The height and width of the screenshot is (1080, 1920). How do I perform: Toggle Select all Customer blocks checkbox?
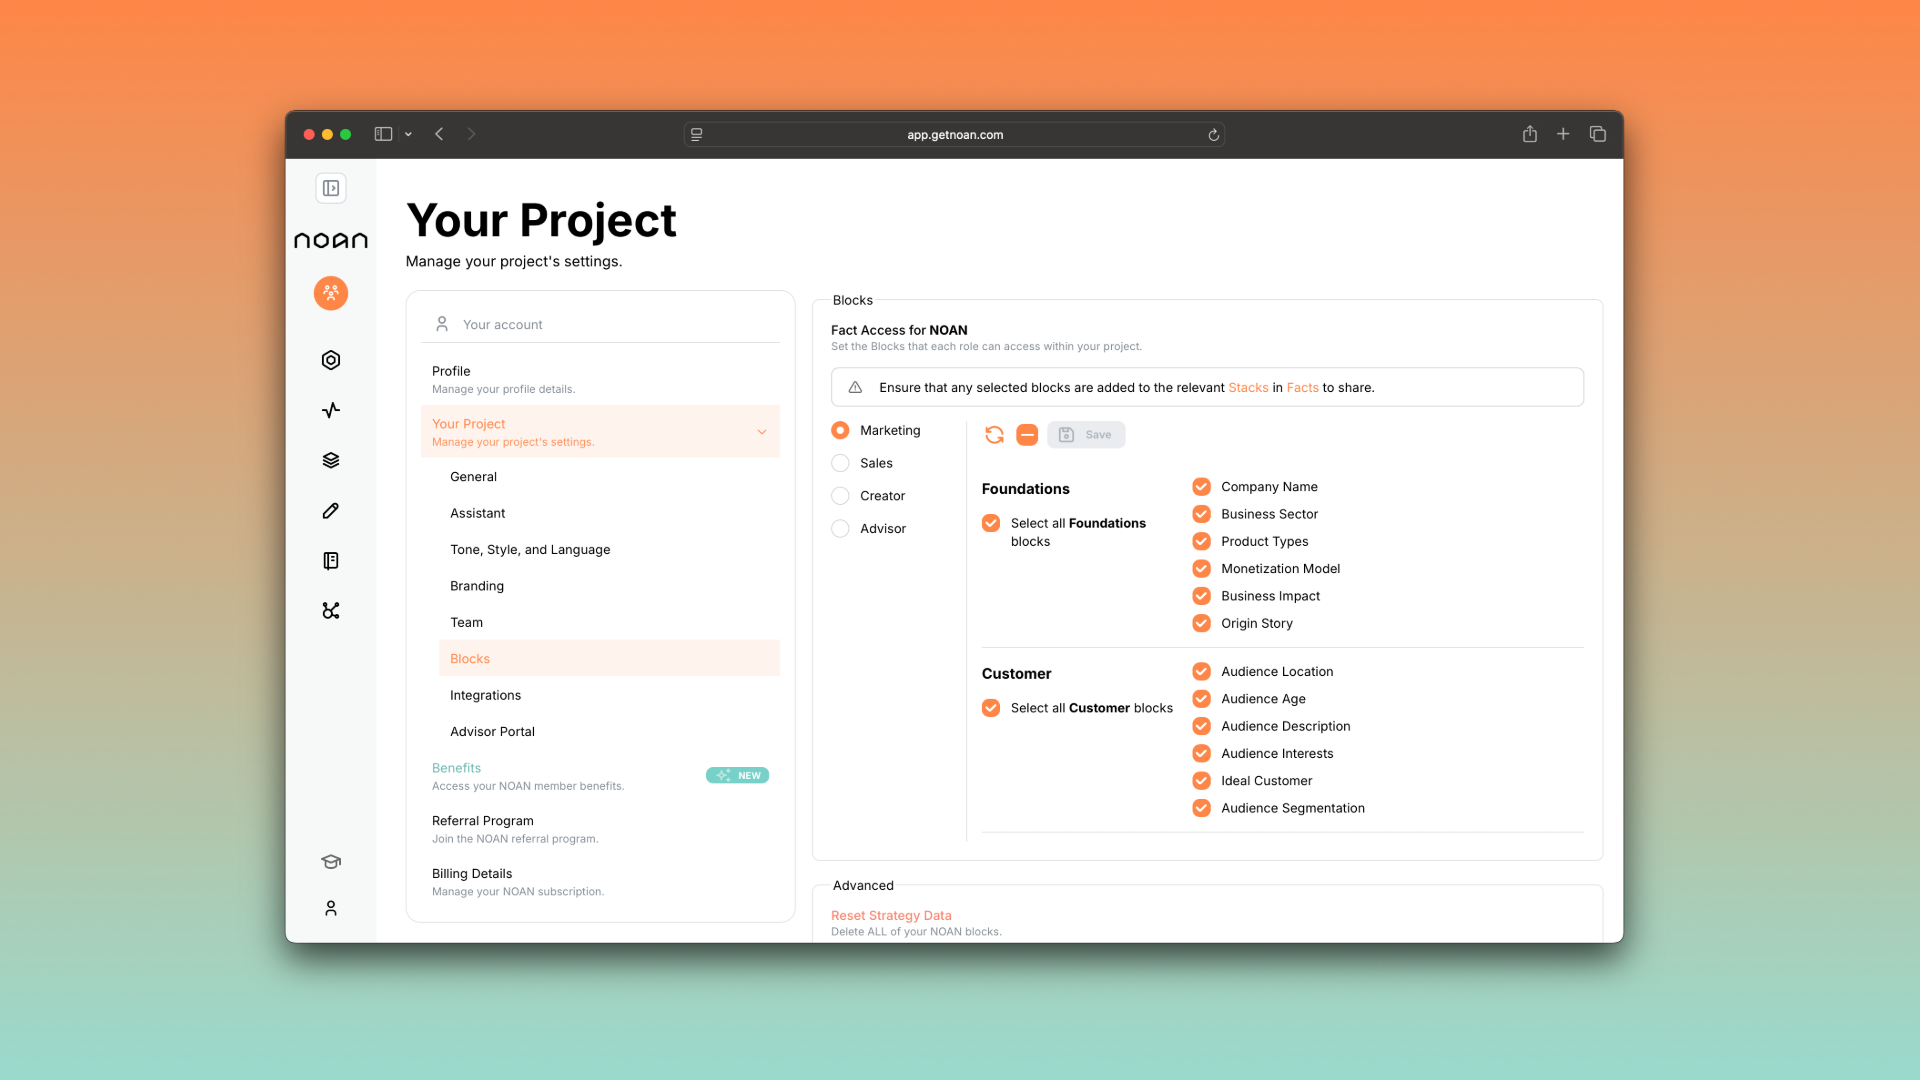pyautogui.click(x=991, y=708)
